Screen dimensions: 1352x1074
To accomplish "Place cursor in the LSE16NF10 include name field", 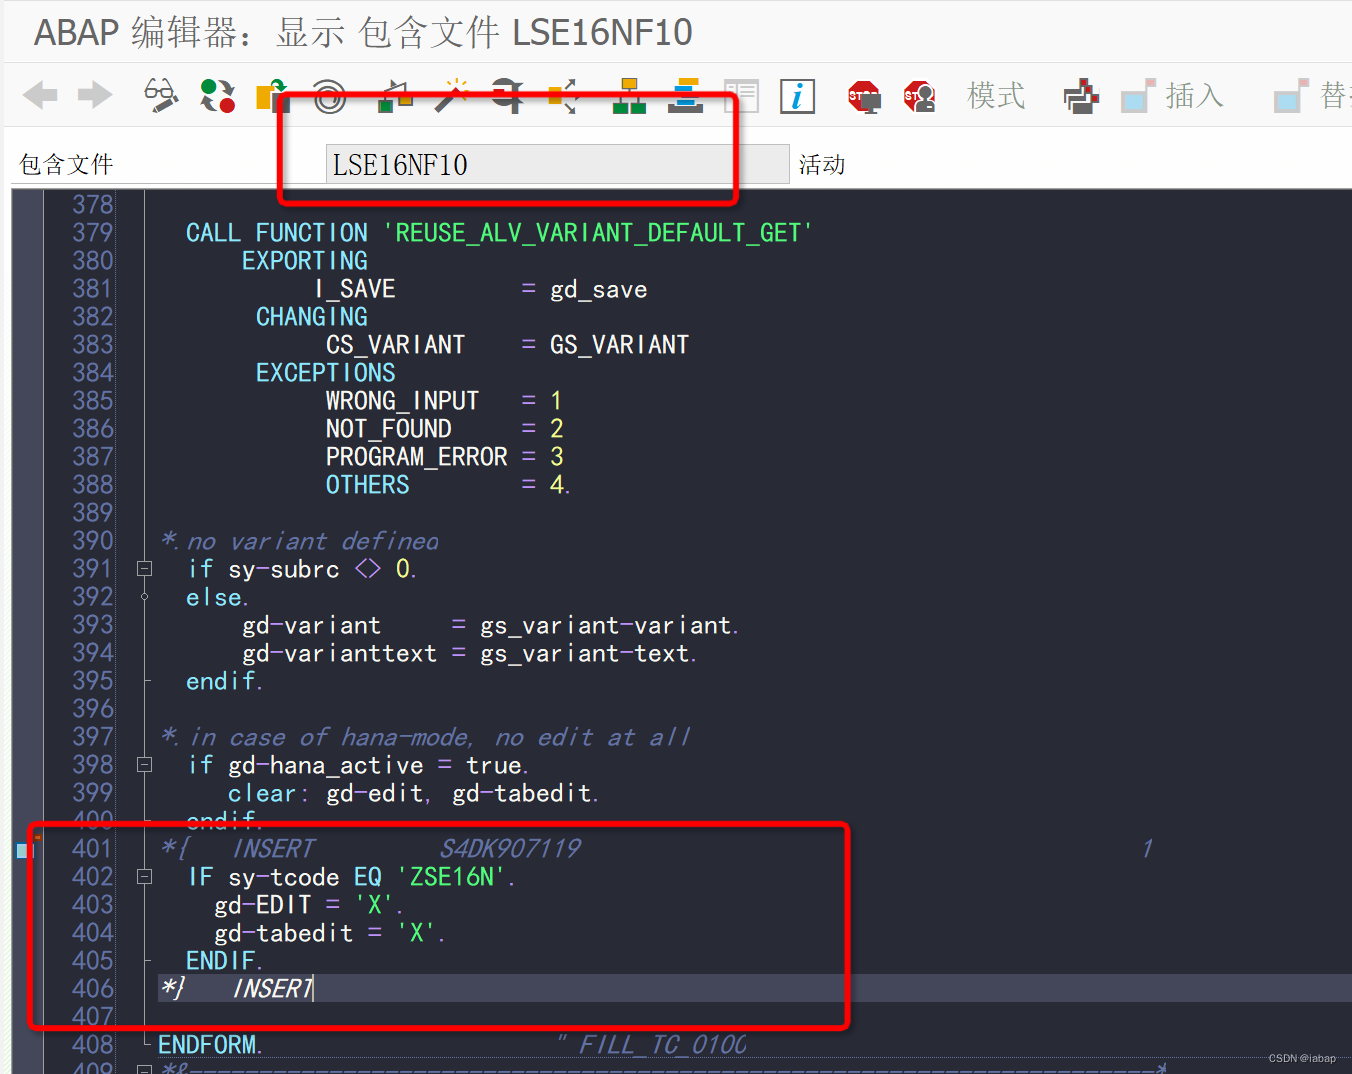I will click(556, 163).
